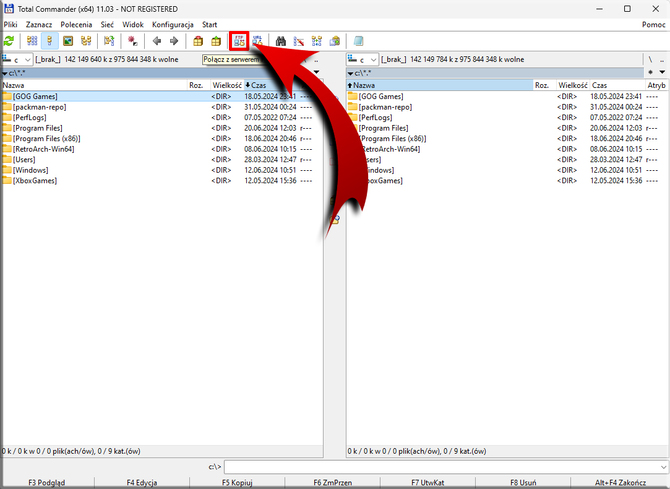Go back with the left arrow icon
Screen dimensions: 670x489
[x=157, y=41]
